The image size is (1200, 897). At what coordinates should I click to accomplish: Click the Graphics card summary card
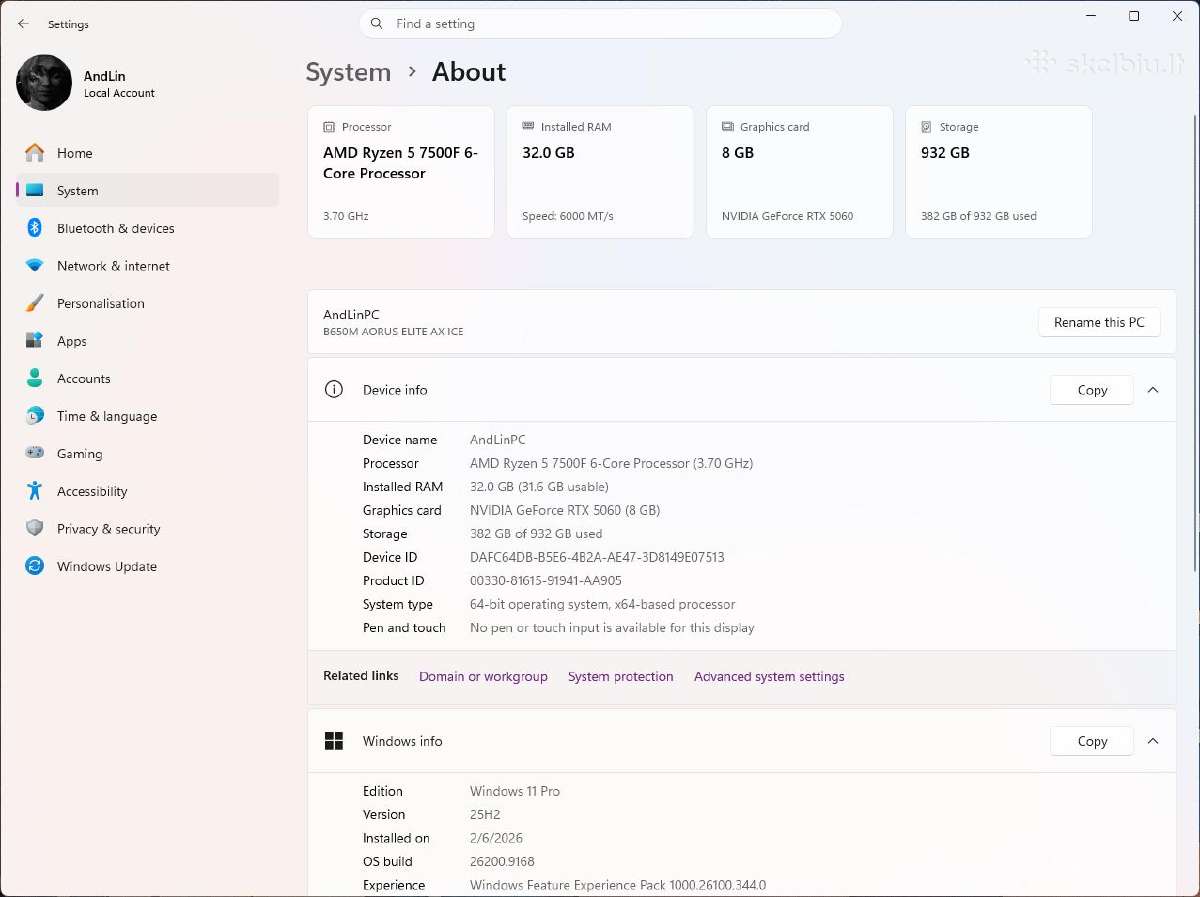point(800,172)
